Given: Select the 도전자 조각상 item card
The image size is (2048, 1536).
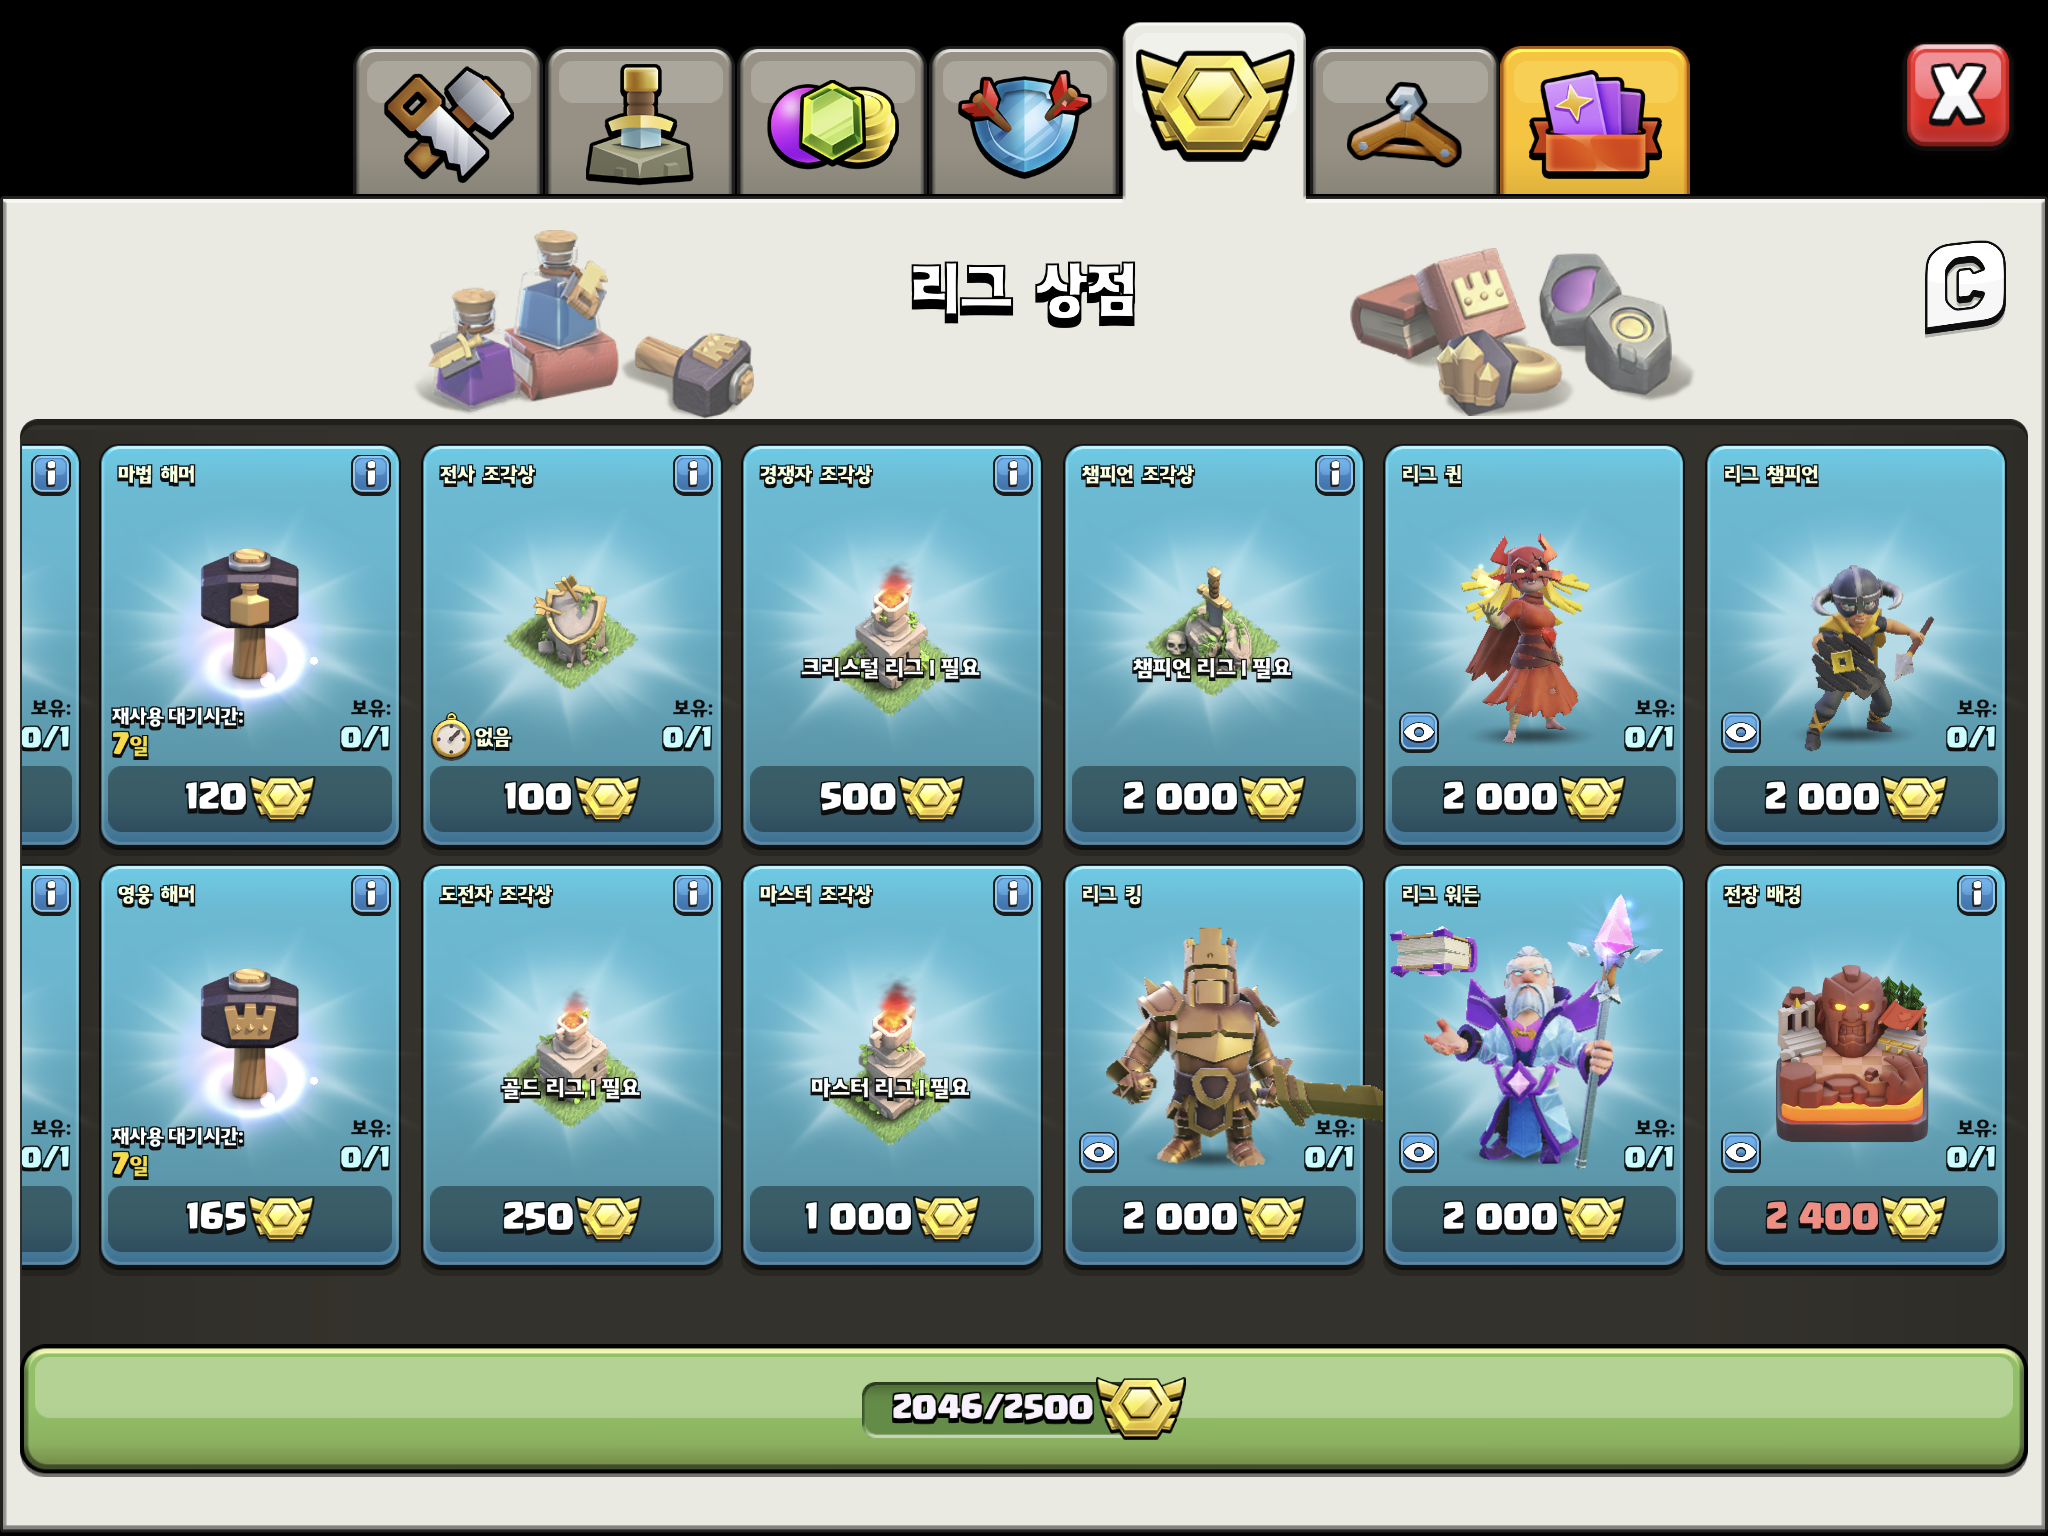Looking at the screenshot, I should click(572, 1066).
